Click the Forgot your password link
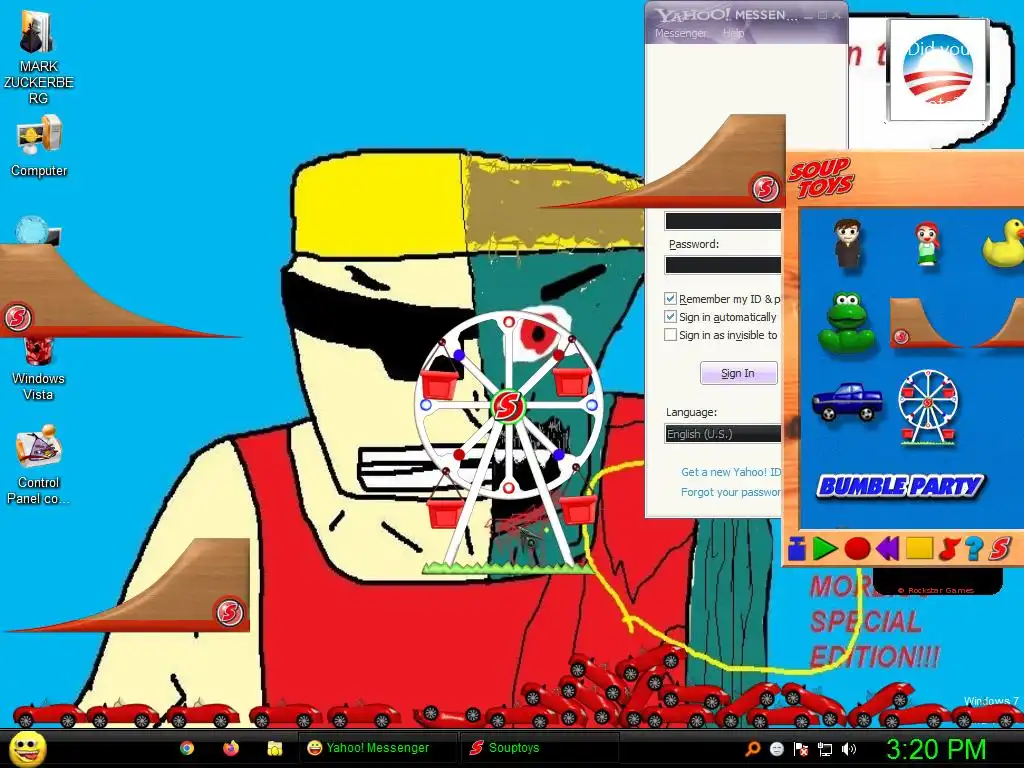This screenshot has height=768, width=1024. (x=731, y=492)
